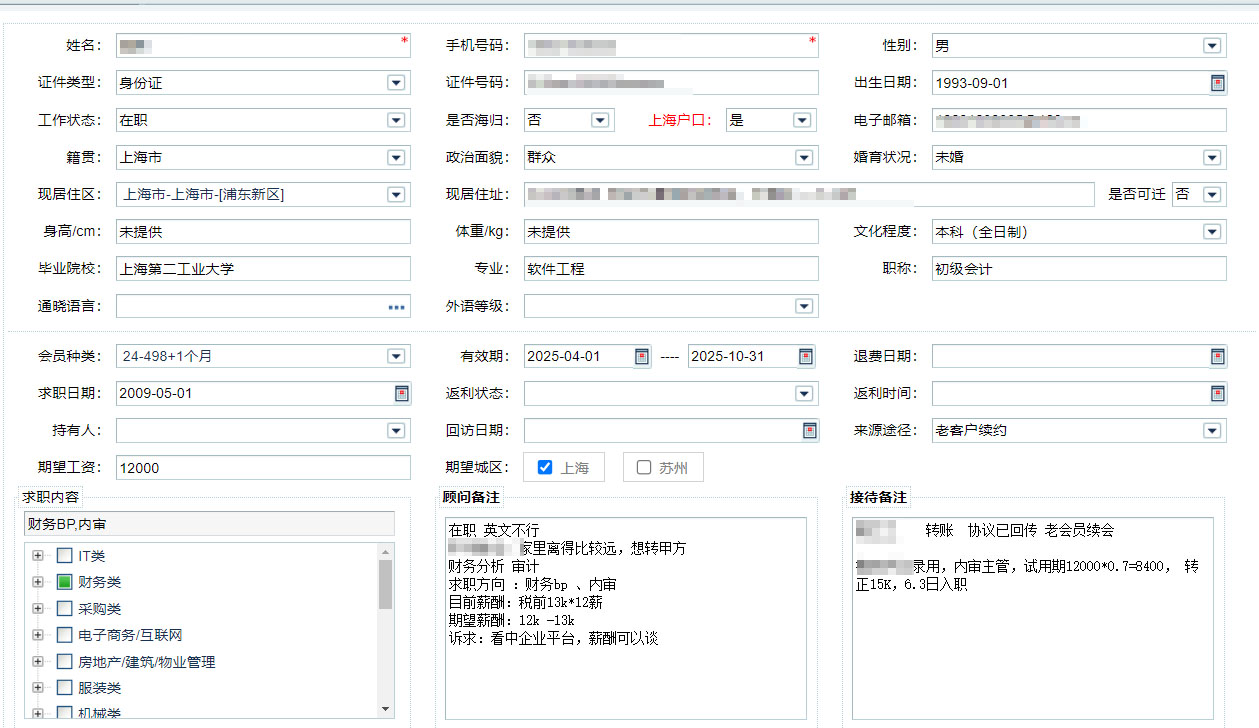Open the 籍贯 dropdown showing 上海市
The image size is (1259, 728).
click(x=396, y=157)
